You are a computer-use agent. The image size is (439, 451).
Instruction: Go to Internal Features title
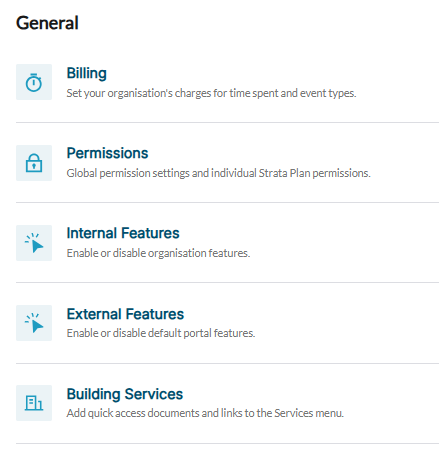click(x=123, y=233)
